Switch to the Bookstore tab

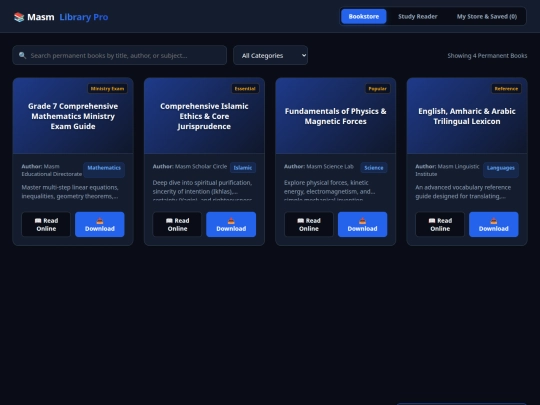point(364,17)
